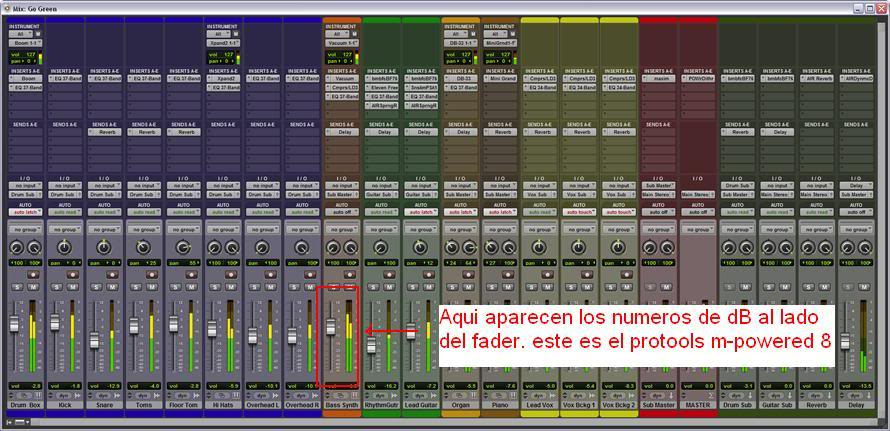This screenshot has height=431, width=890.
Task: Open Eleven Free insert on RhythmGutr
Action: (x=381, y=87)
